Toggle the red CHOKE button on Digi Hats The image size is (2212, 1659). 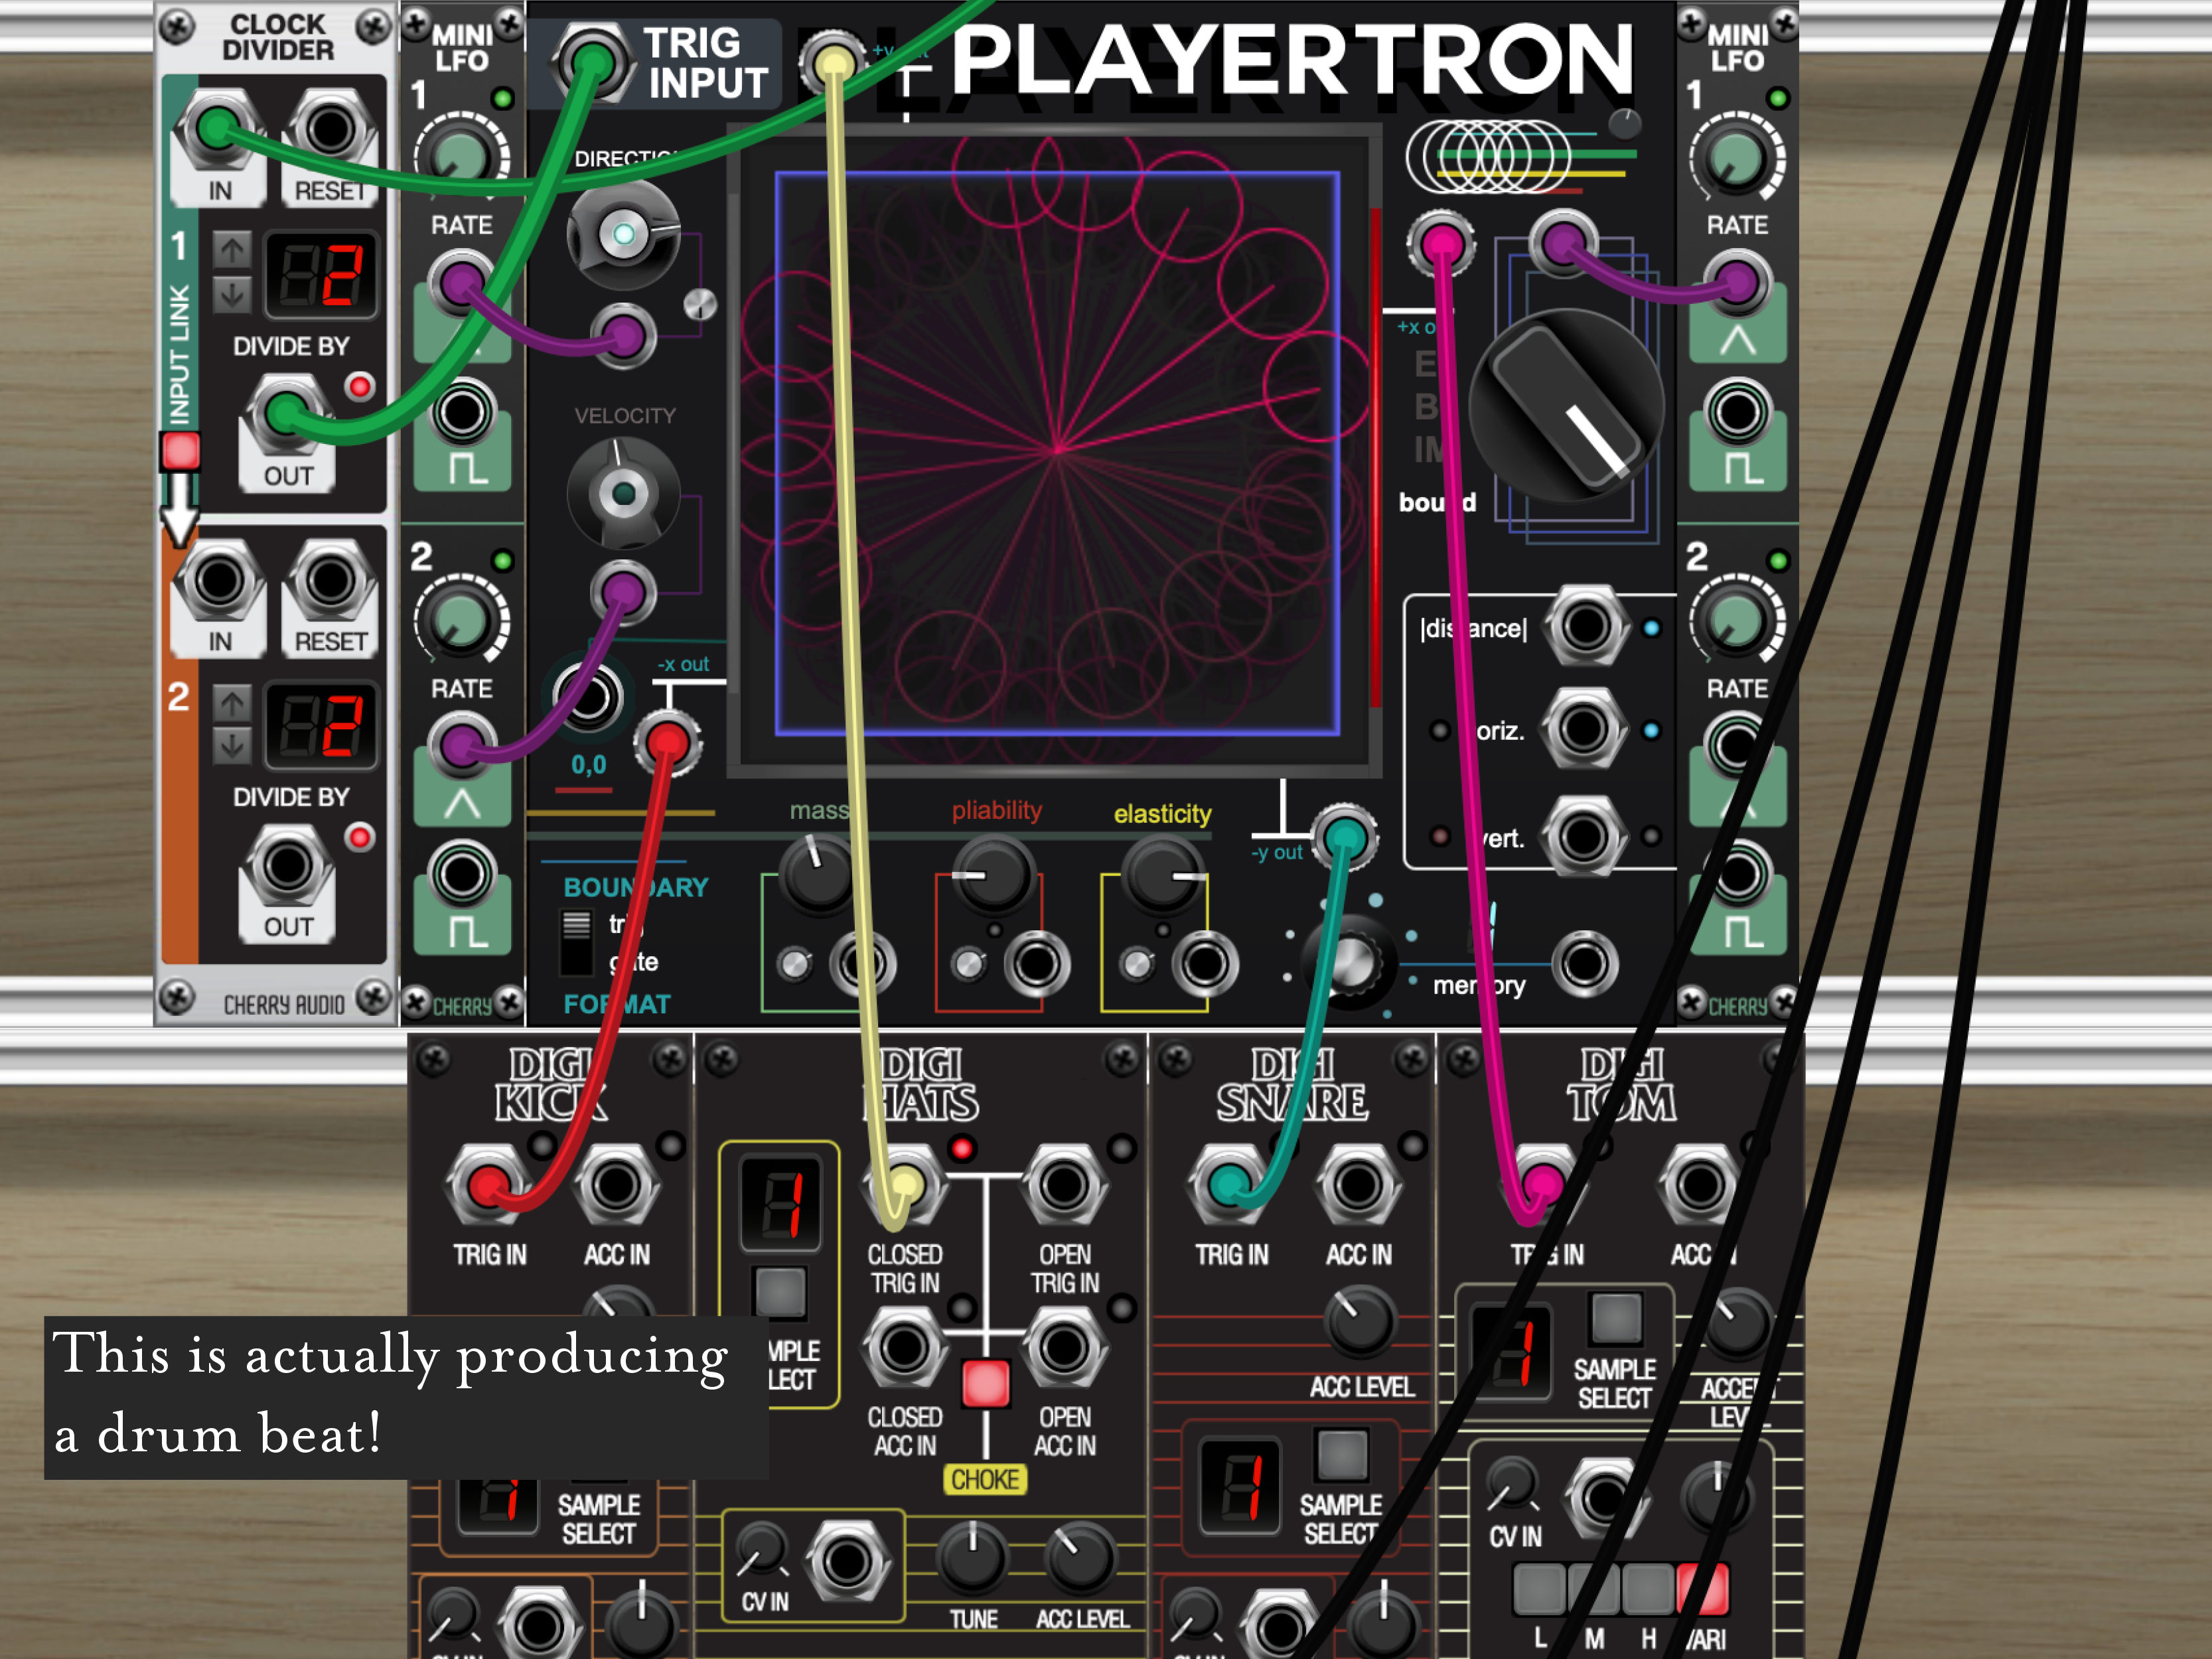(985, 1383)
